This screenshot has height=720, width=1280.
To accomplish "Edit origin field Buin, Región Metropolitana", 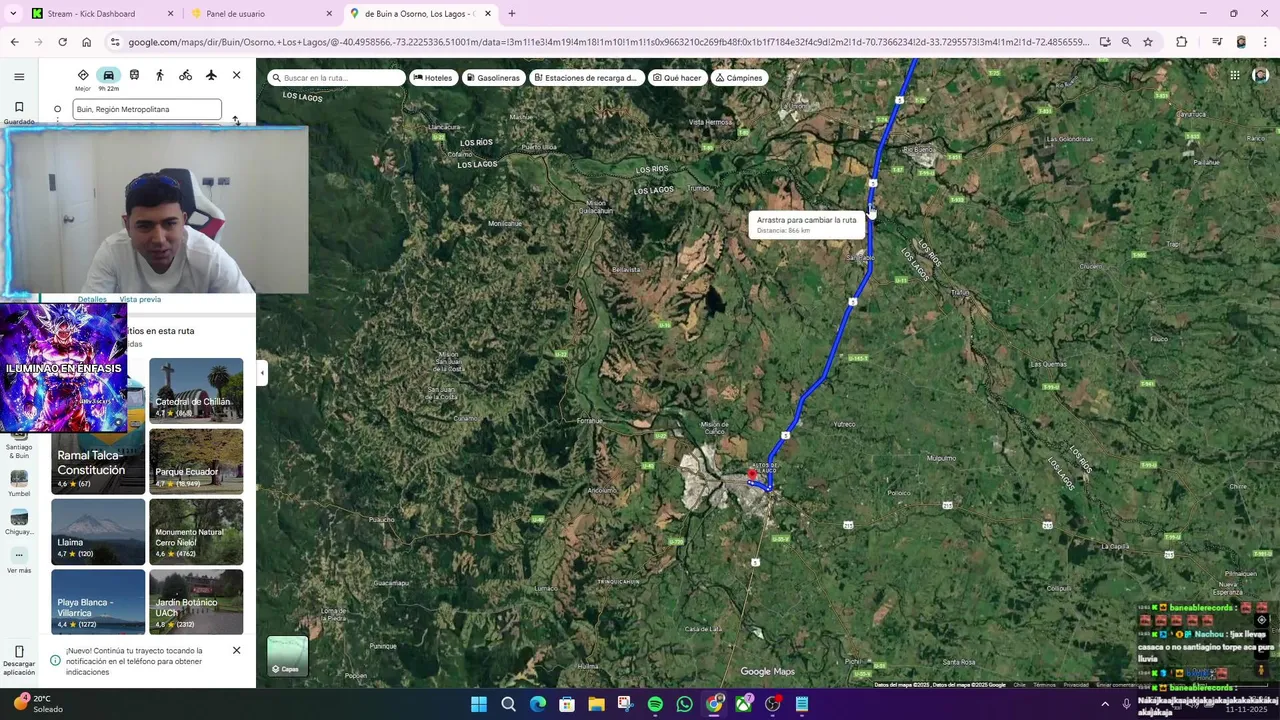I will pos(147,109).
